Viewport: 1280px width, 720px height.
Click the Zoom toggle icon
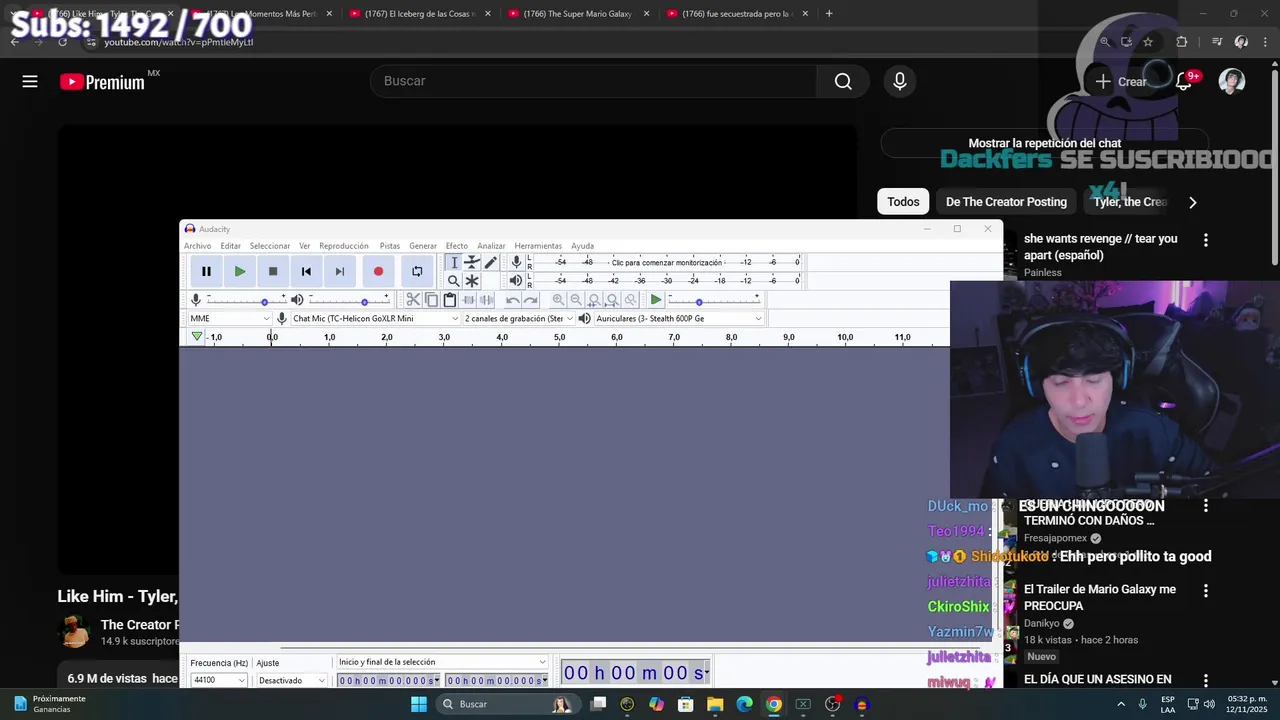coord(630,300)
